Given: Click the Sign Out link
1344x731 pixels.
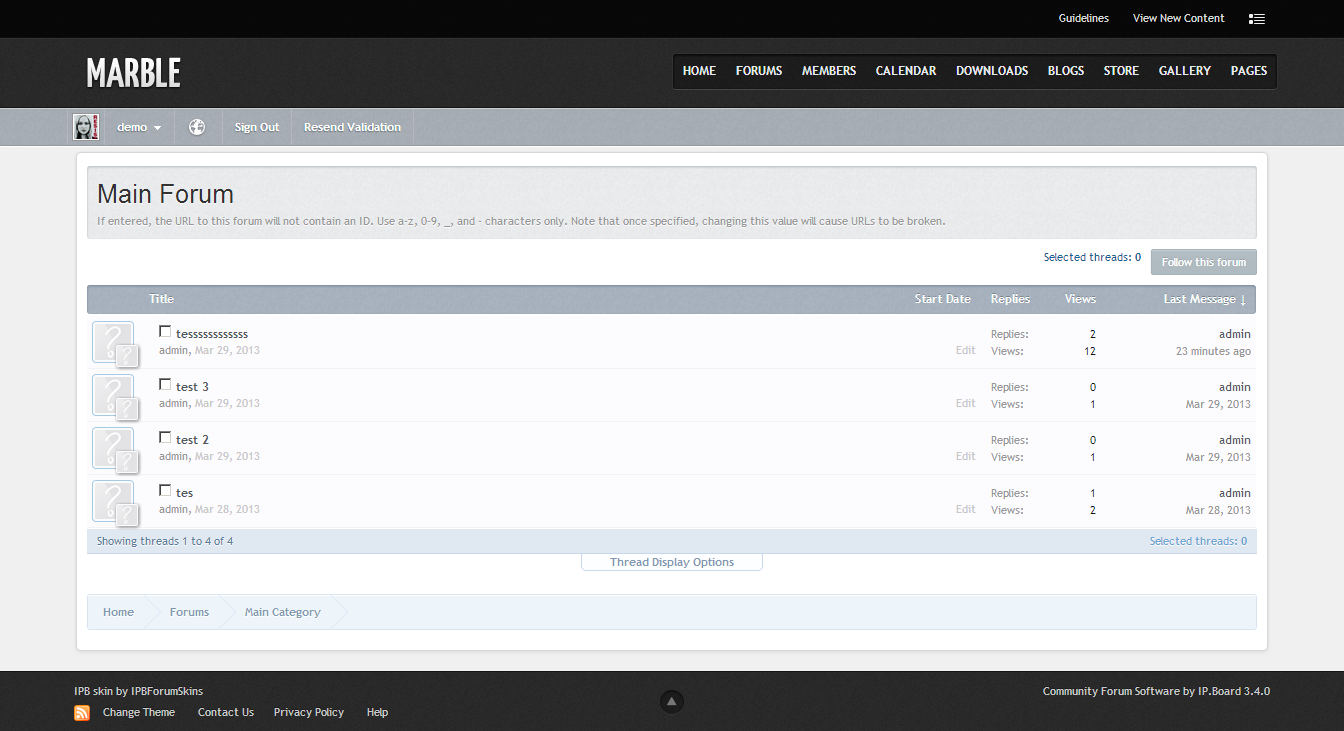Looking at the screenshot, I should 257,127.
